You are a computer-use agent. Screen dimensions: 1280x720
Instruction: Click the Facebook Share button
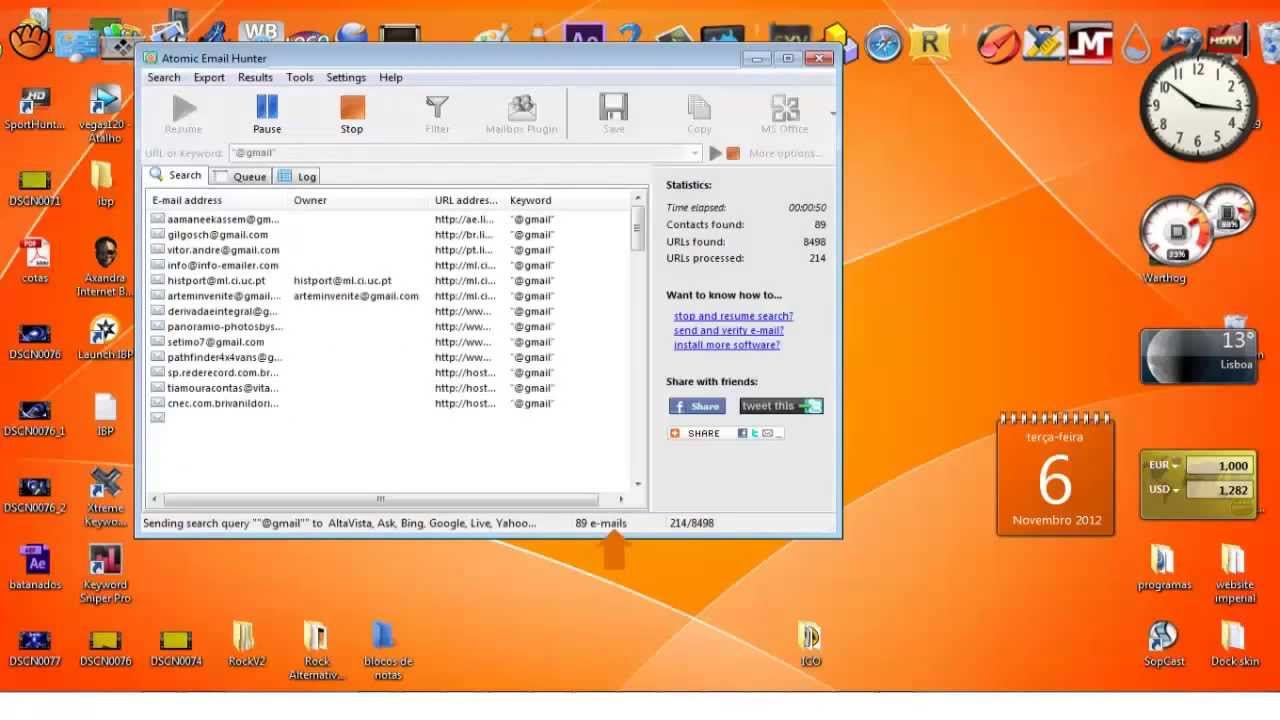[697, 406]
